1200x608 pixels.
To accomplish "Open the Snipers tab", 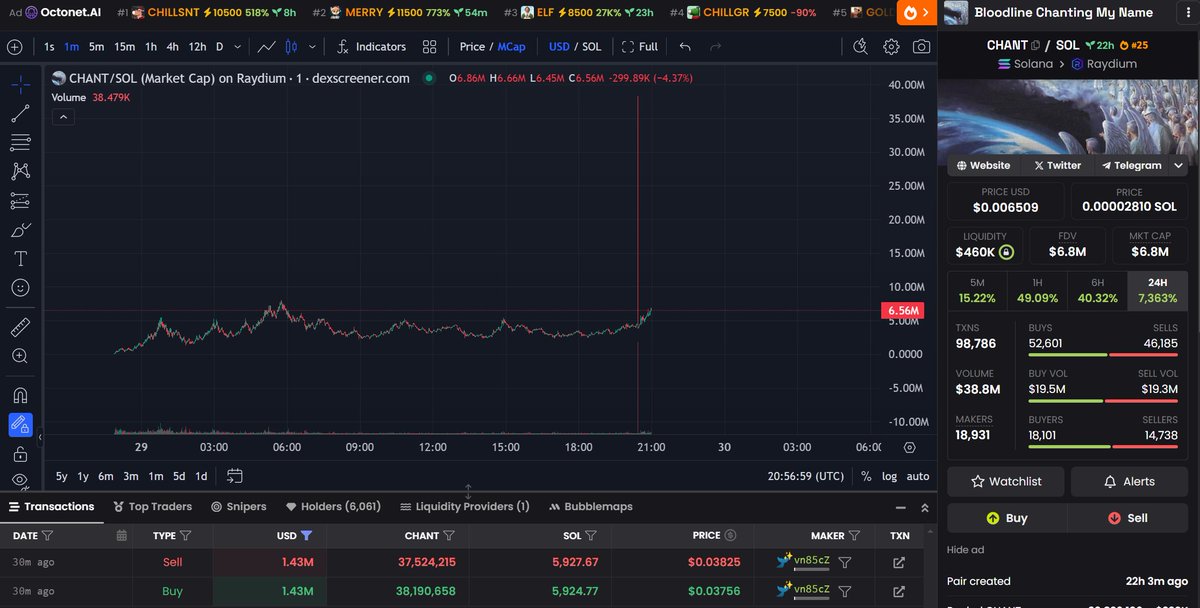I will [239, 507].
